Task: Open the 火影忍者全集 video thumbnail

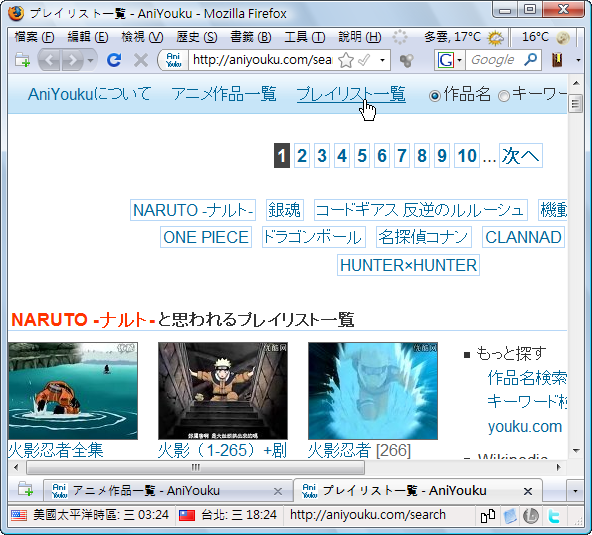Action: 73,391
